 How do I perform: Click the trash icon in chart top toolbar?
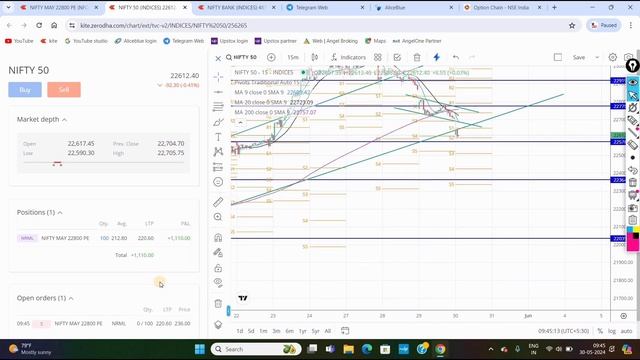[x=417, y=57]
